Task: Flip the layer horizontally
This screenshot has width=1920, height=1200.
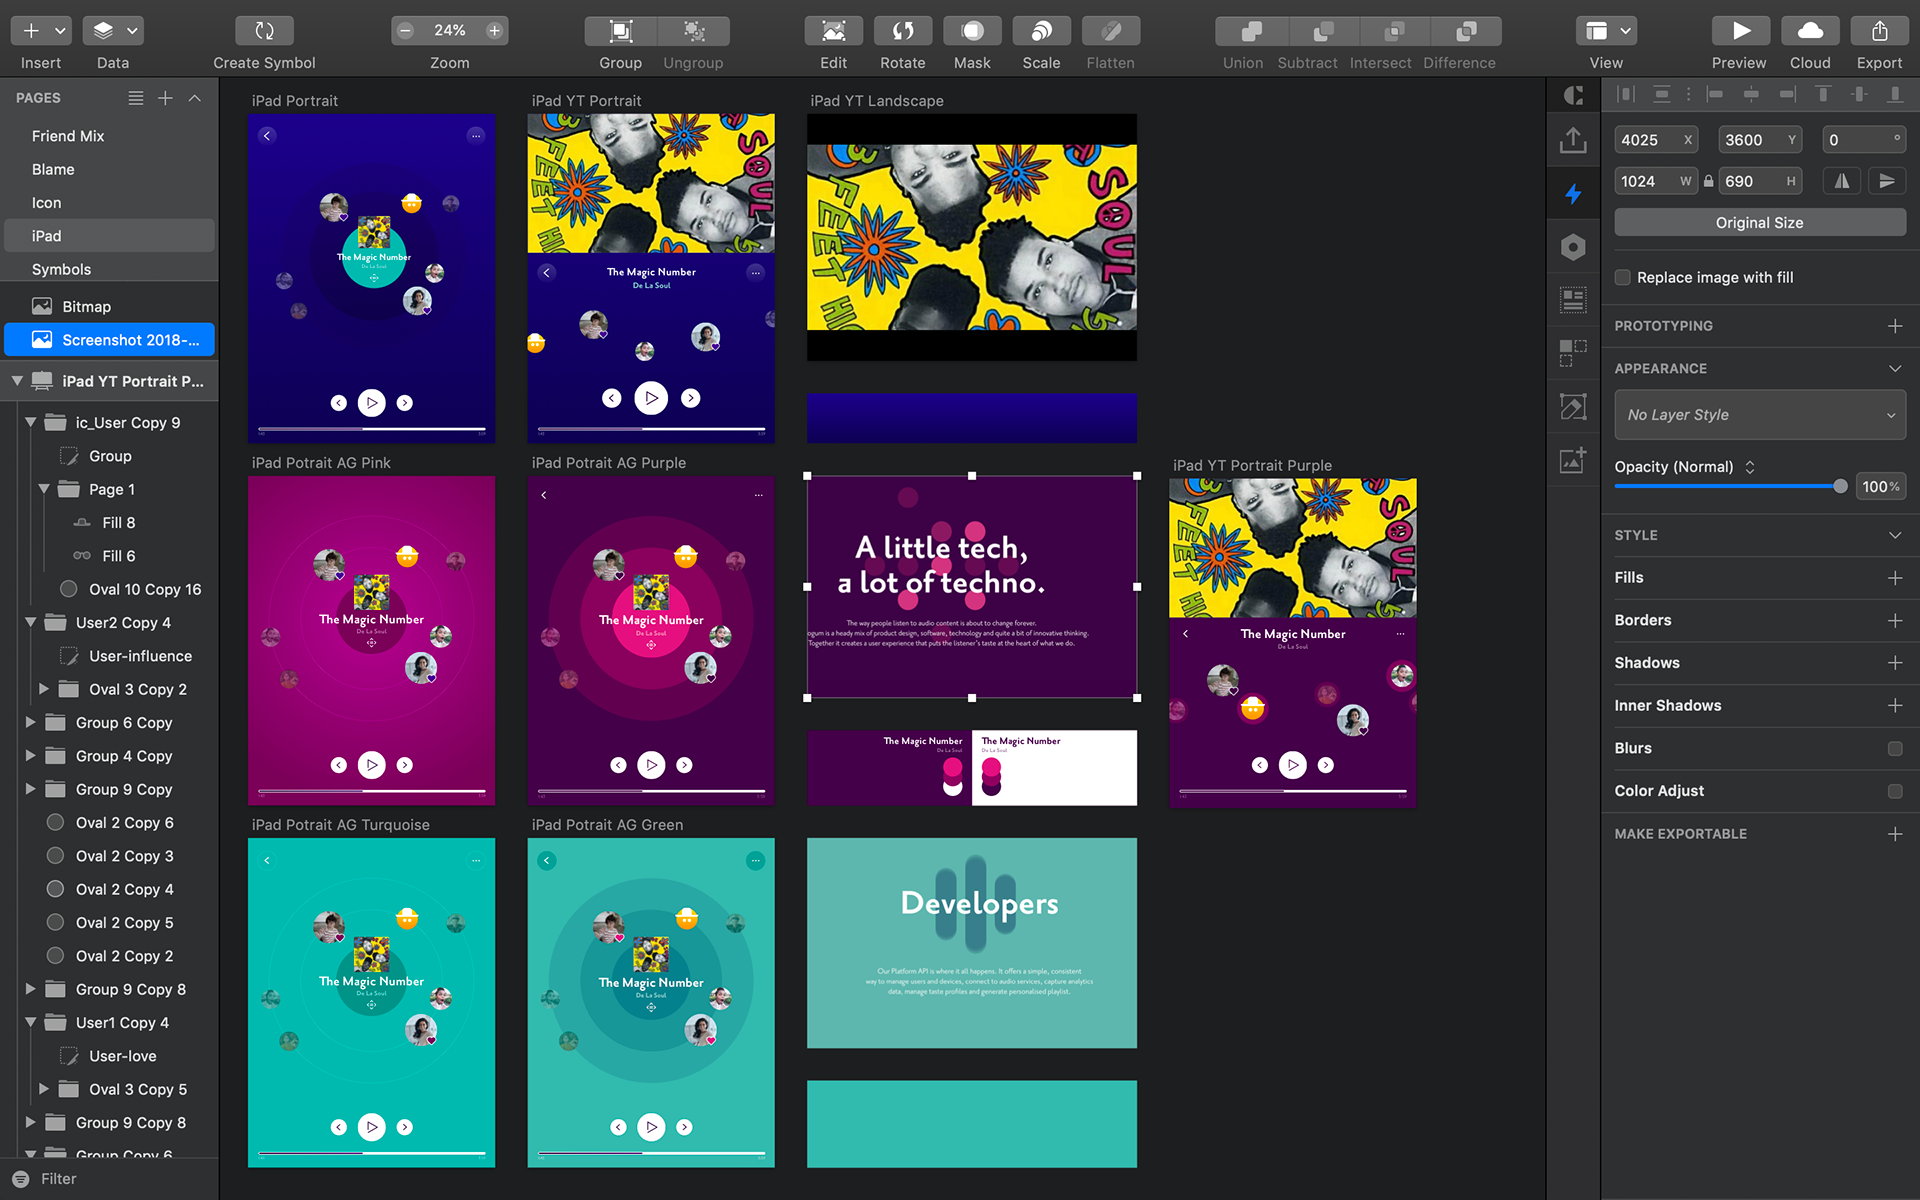Action: click(x=1842, y=181)
